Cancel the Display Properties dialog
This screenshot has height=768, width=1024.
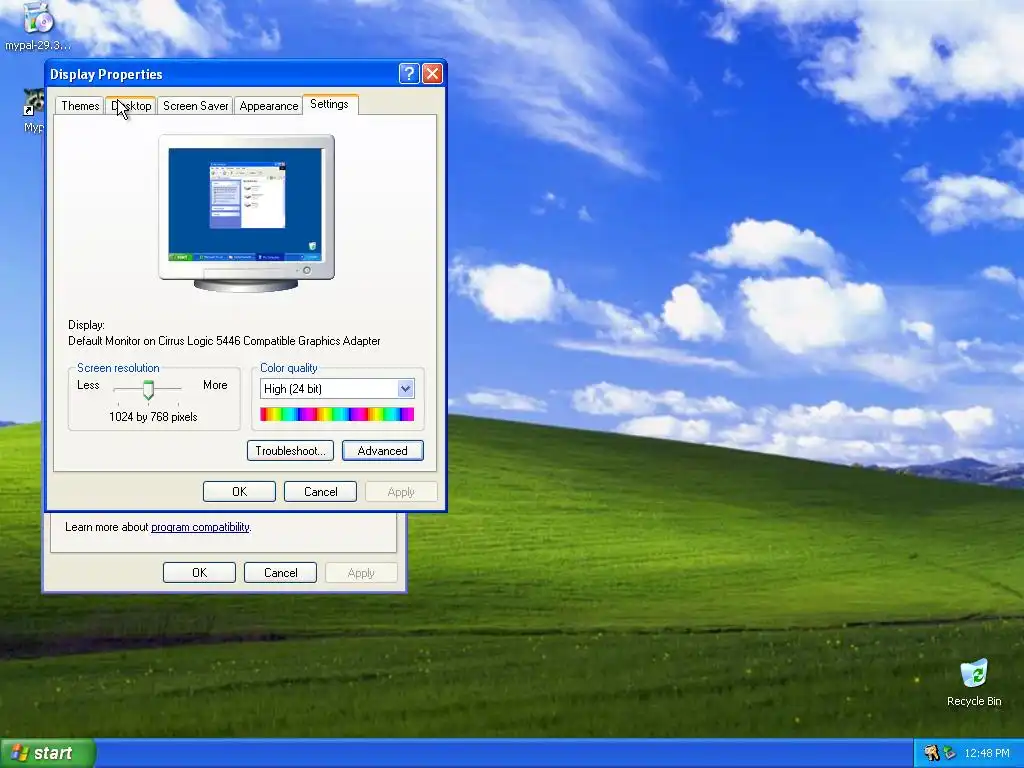pos(321,492)
